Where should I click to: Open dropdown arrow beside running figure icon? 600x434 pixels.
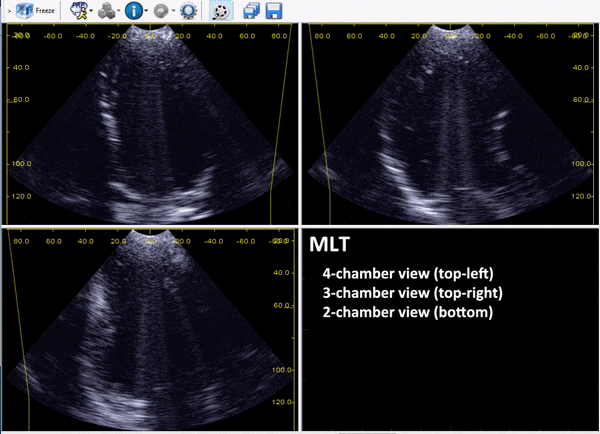click(91, 12)
